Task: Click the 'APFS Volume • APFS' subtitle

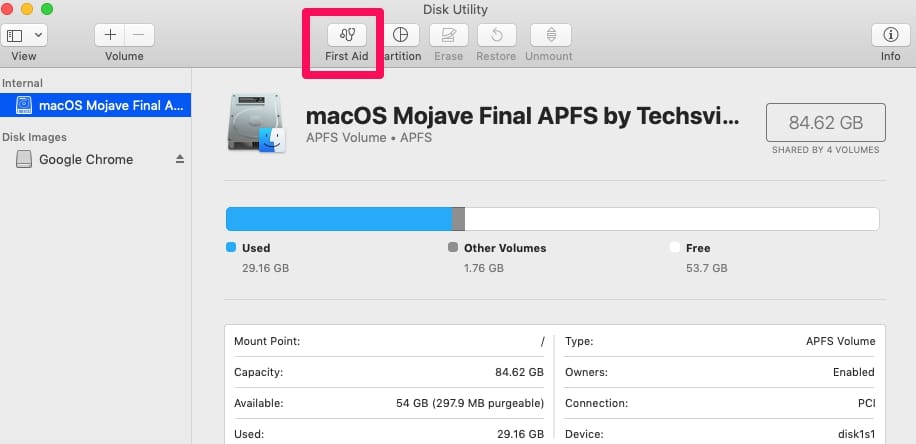Action: tap(369, 138)
